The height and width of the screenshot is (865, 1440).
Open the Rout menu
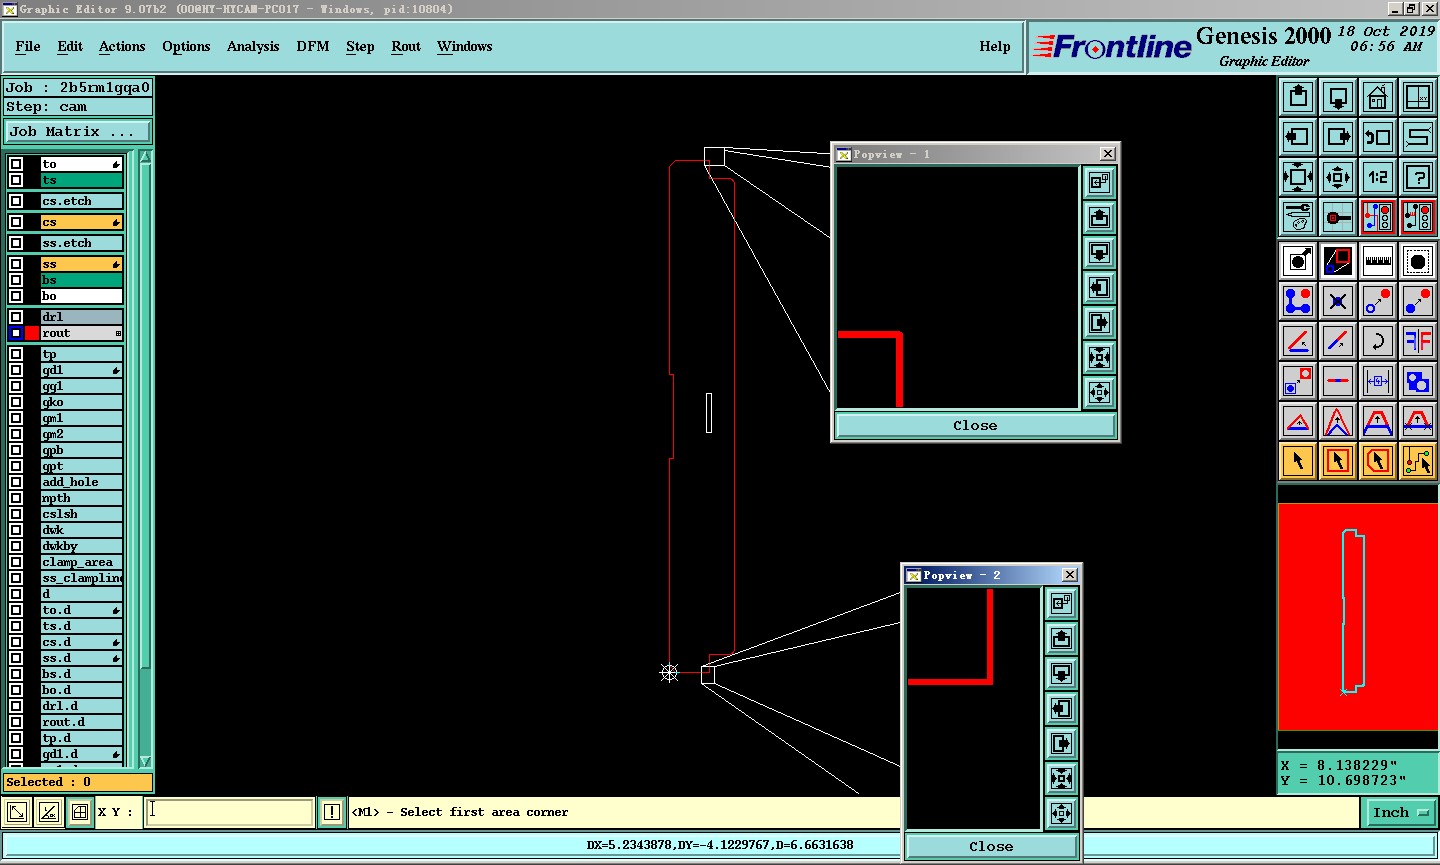coord(406,46)
